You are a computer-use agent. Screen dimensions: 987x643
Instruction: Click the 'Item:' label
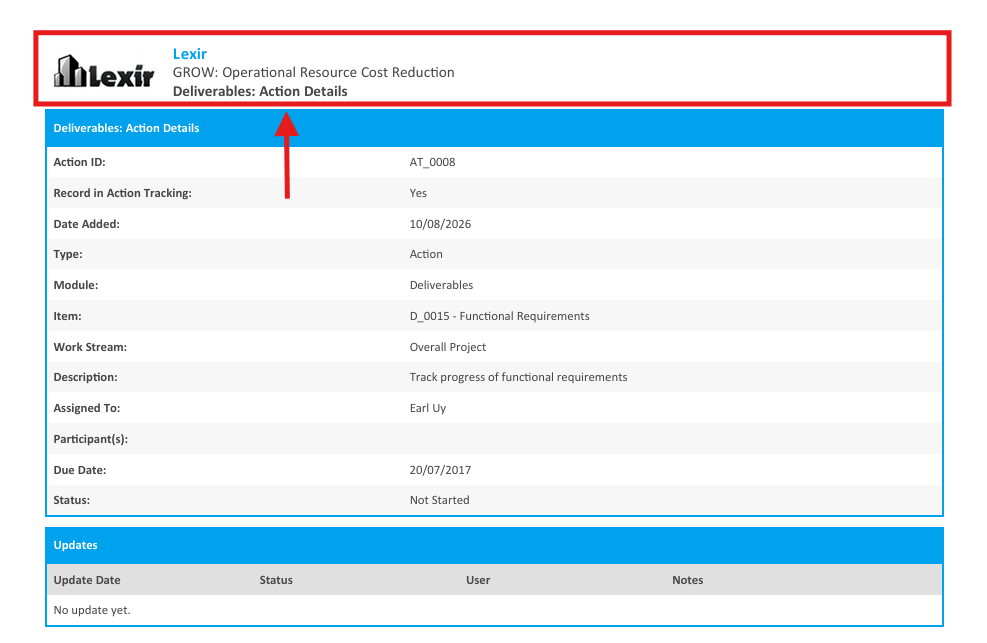point(67,316)
